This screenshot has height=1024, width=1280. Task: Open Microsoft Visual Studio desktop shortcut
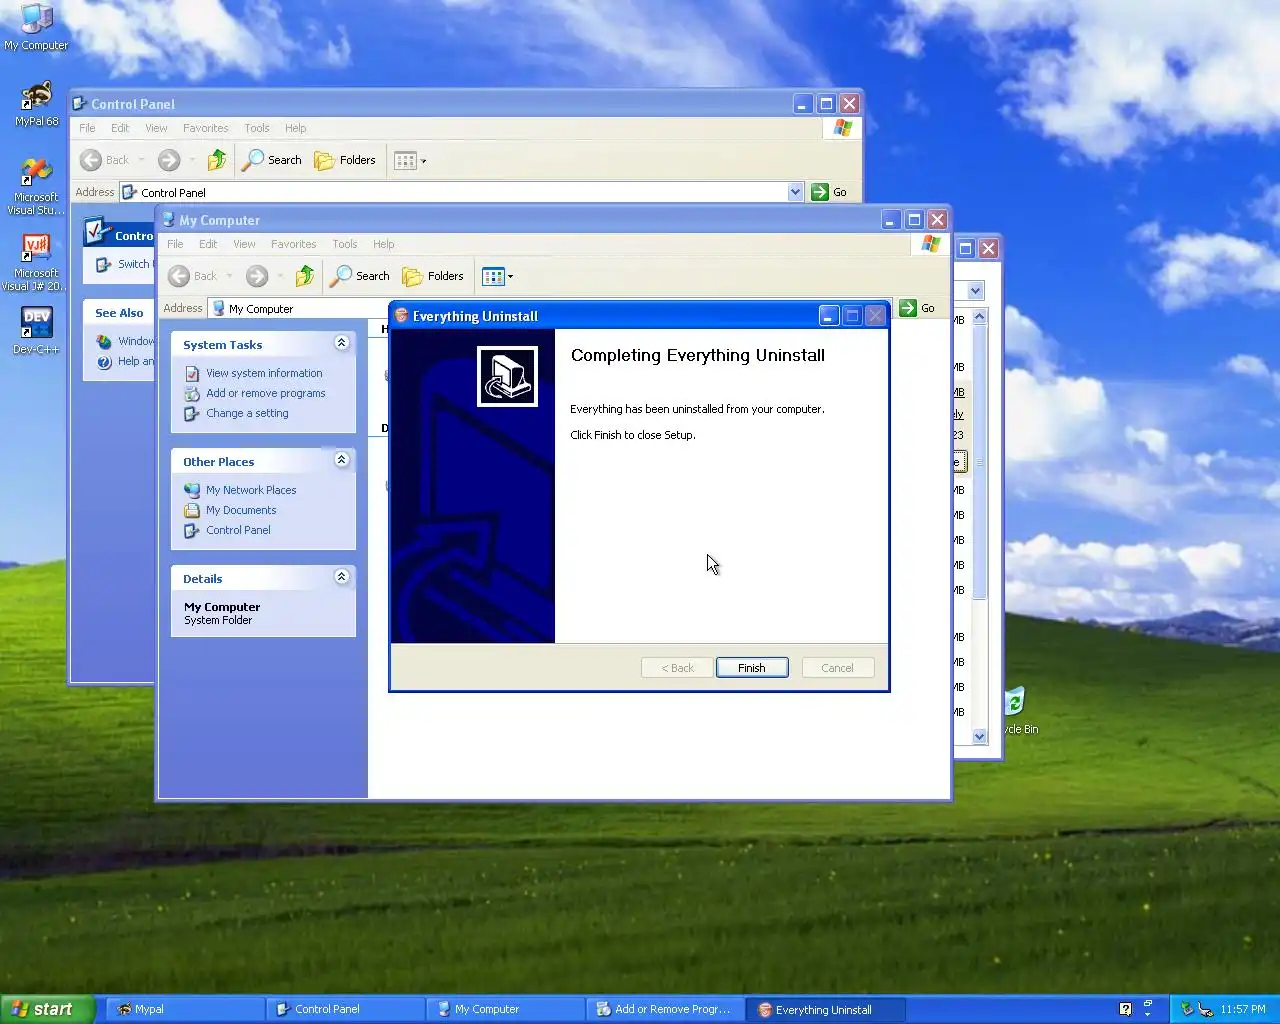click(36, 187)
